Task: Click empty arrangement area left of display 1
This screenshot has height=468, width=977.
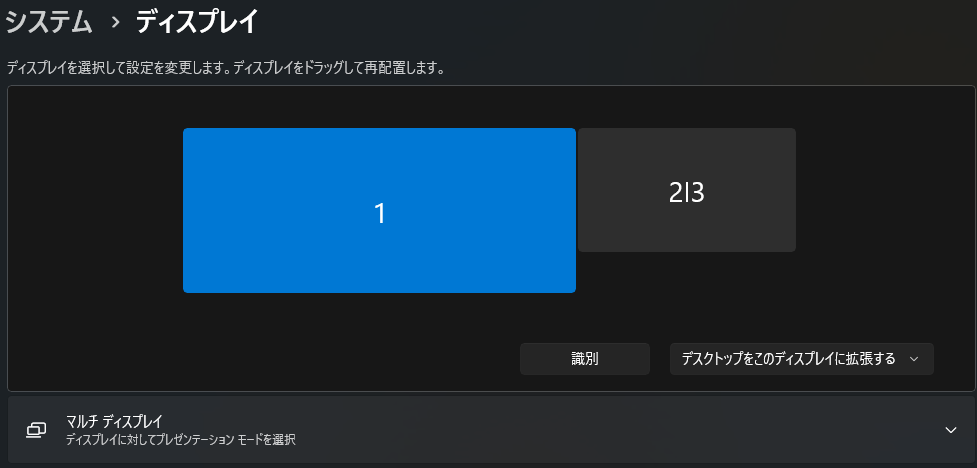Action: coord(95,210)
